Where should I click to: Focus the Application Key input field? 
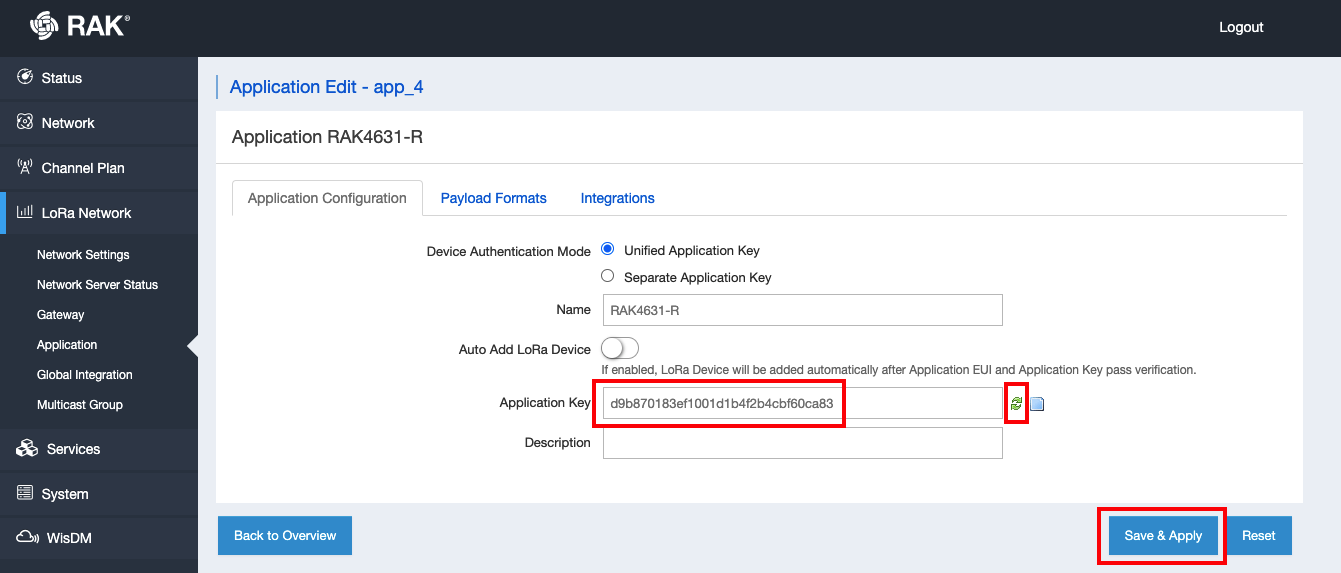tap(802, 403)
